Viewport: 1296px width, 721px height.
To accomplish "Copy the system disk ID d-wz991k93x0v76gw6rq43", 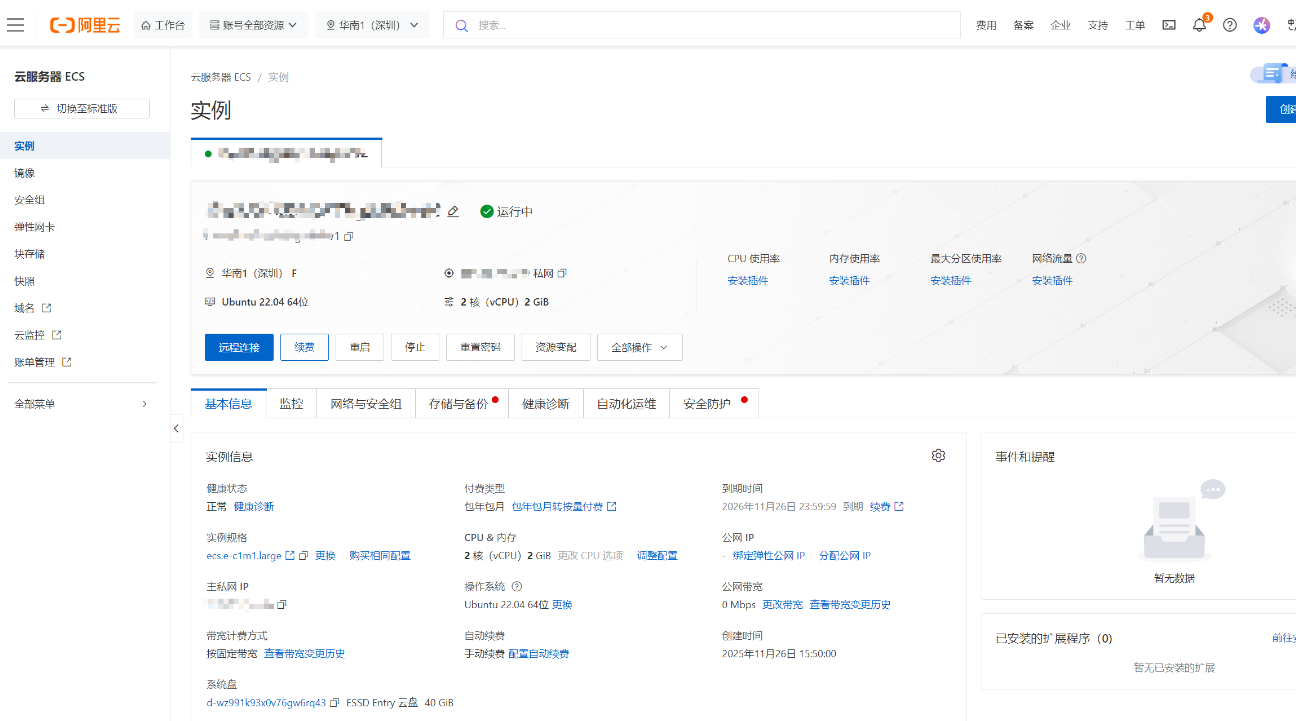I will [x=335, y=703].
